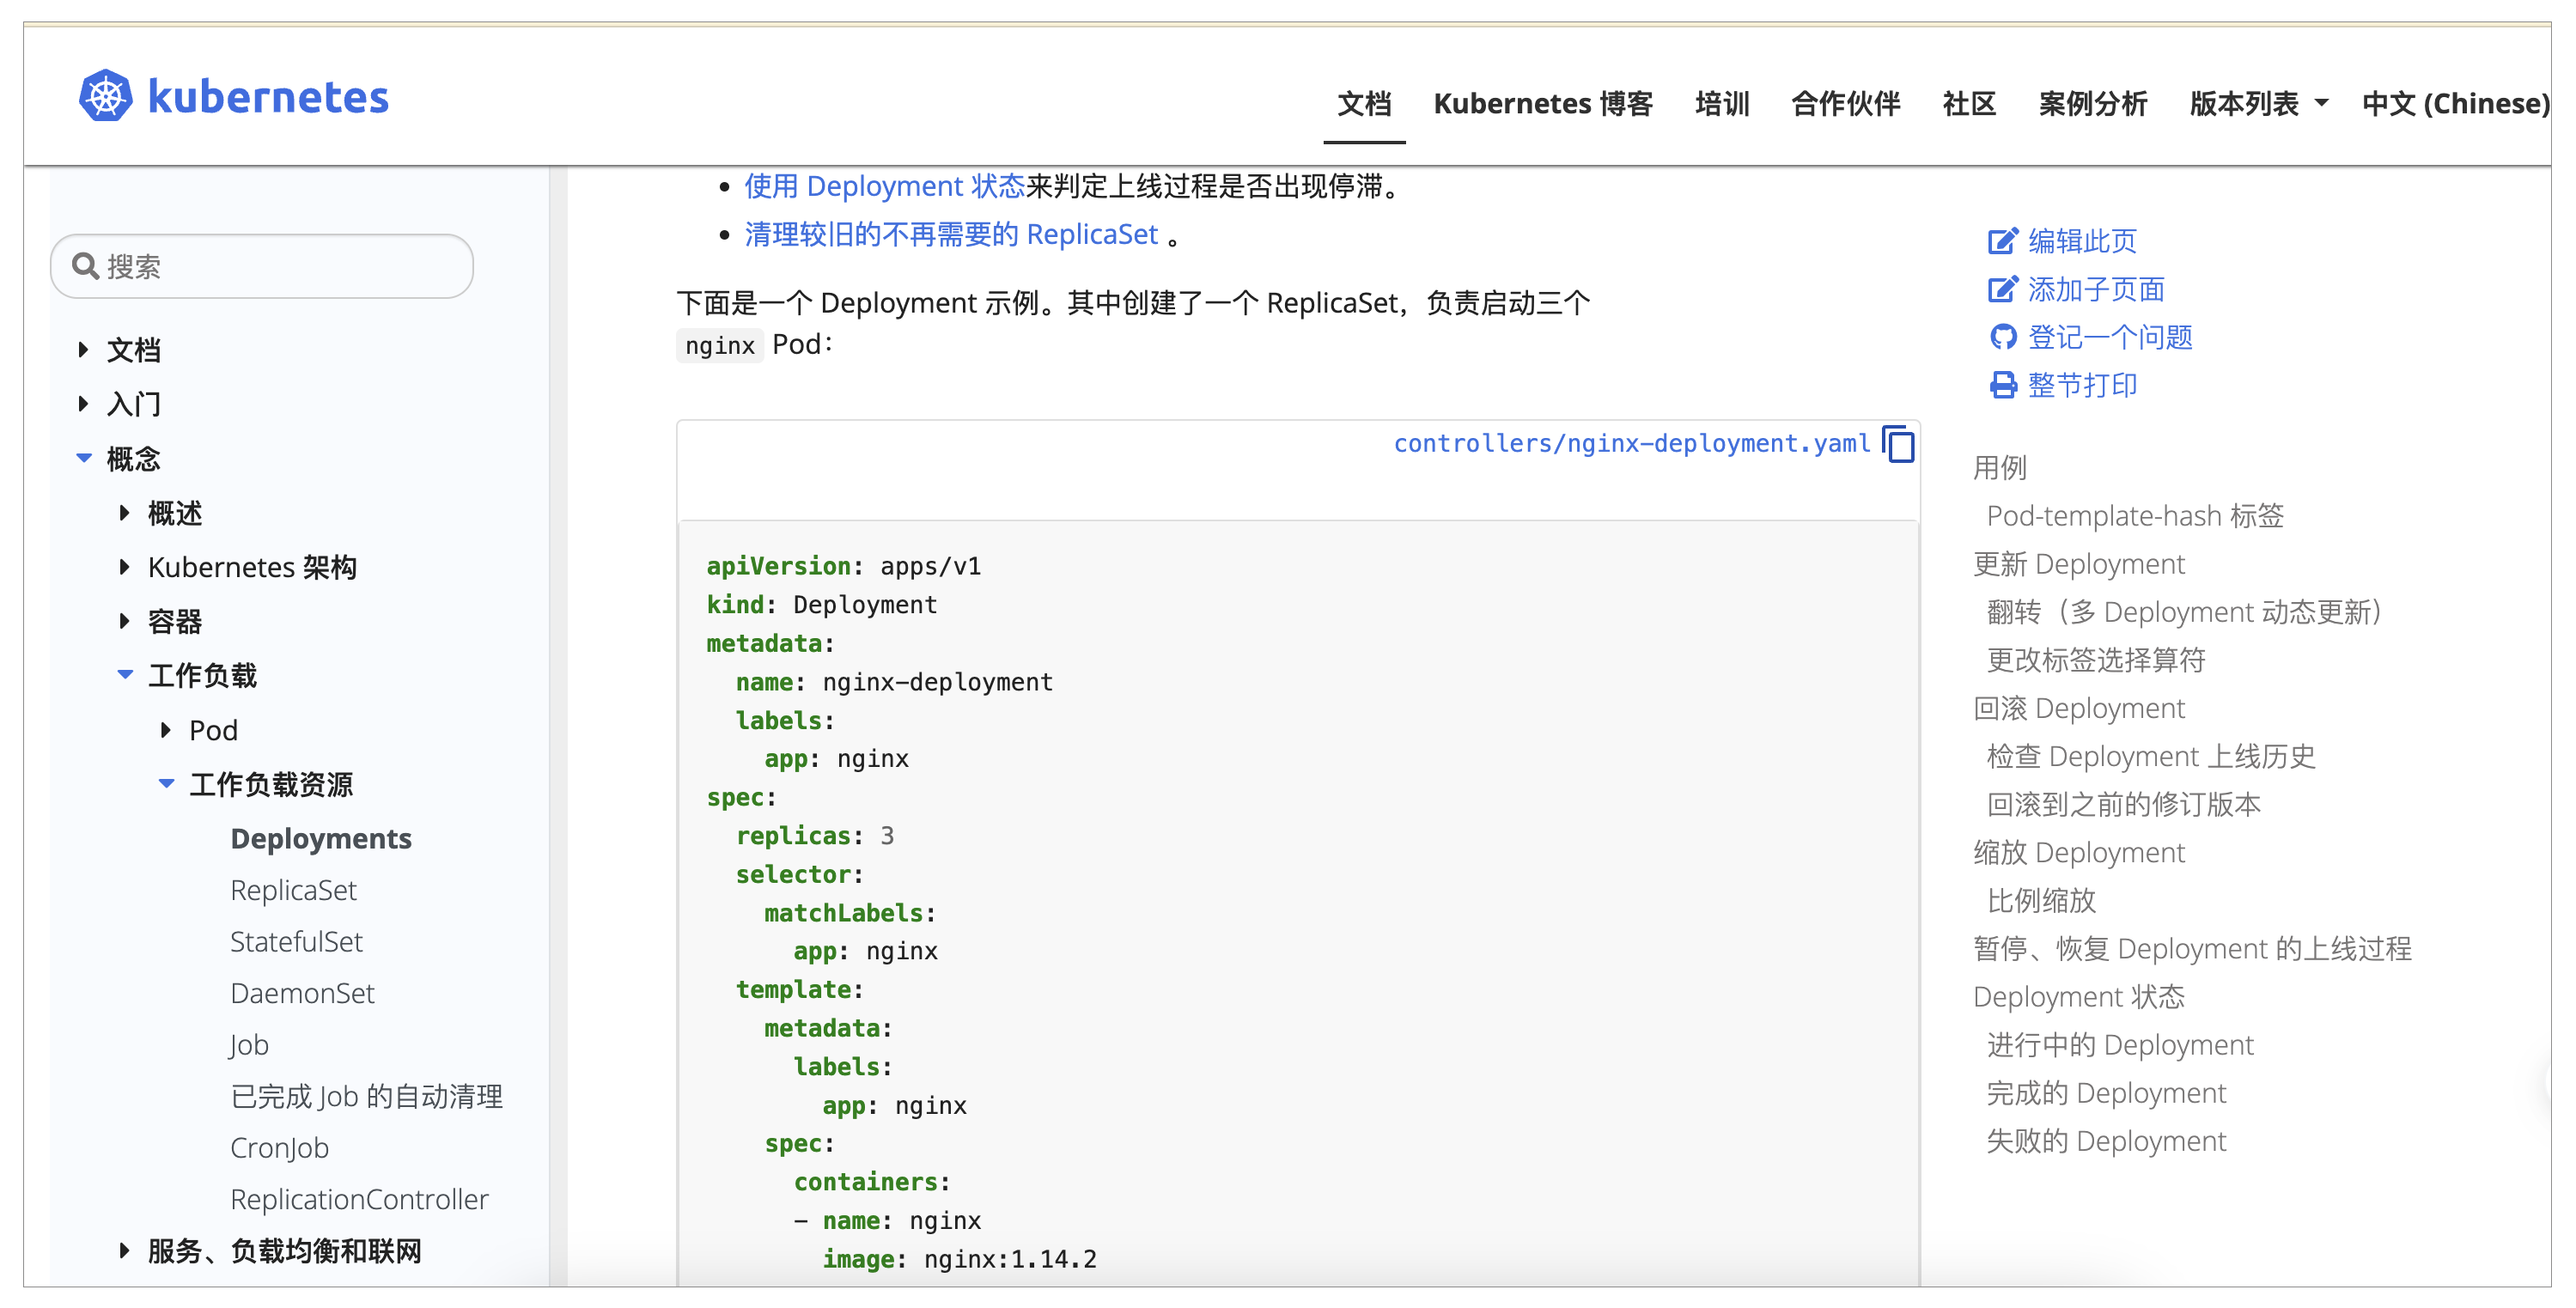Click the edit page pencil icon
Viewport: 2576px width, 1308px height.
pos(2003,241)
